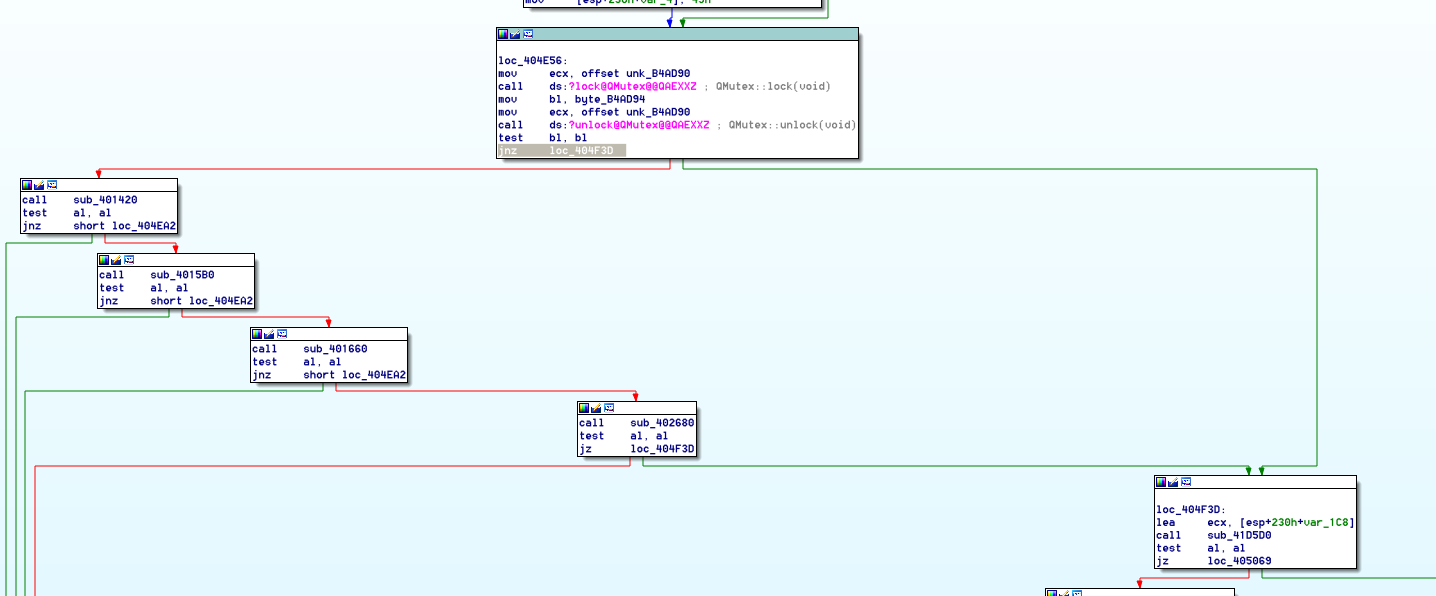The width and height of the screenshot is (1436, 596).
Task: Click the byte_B4AD94 operand
Action: pyautogui.click(x=610, y=100)
